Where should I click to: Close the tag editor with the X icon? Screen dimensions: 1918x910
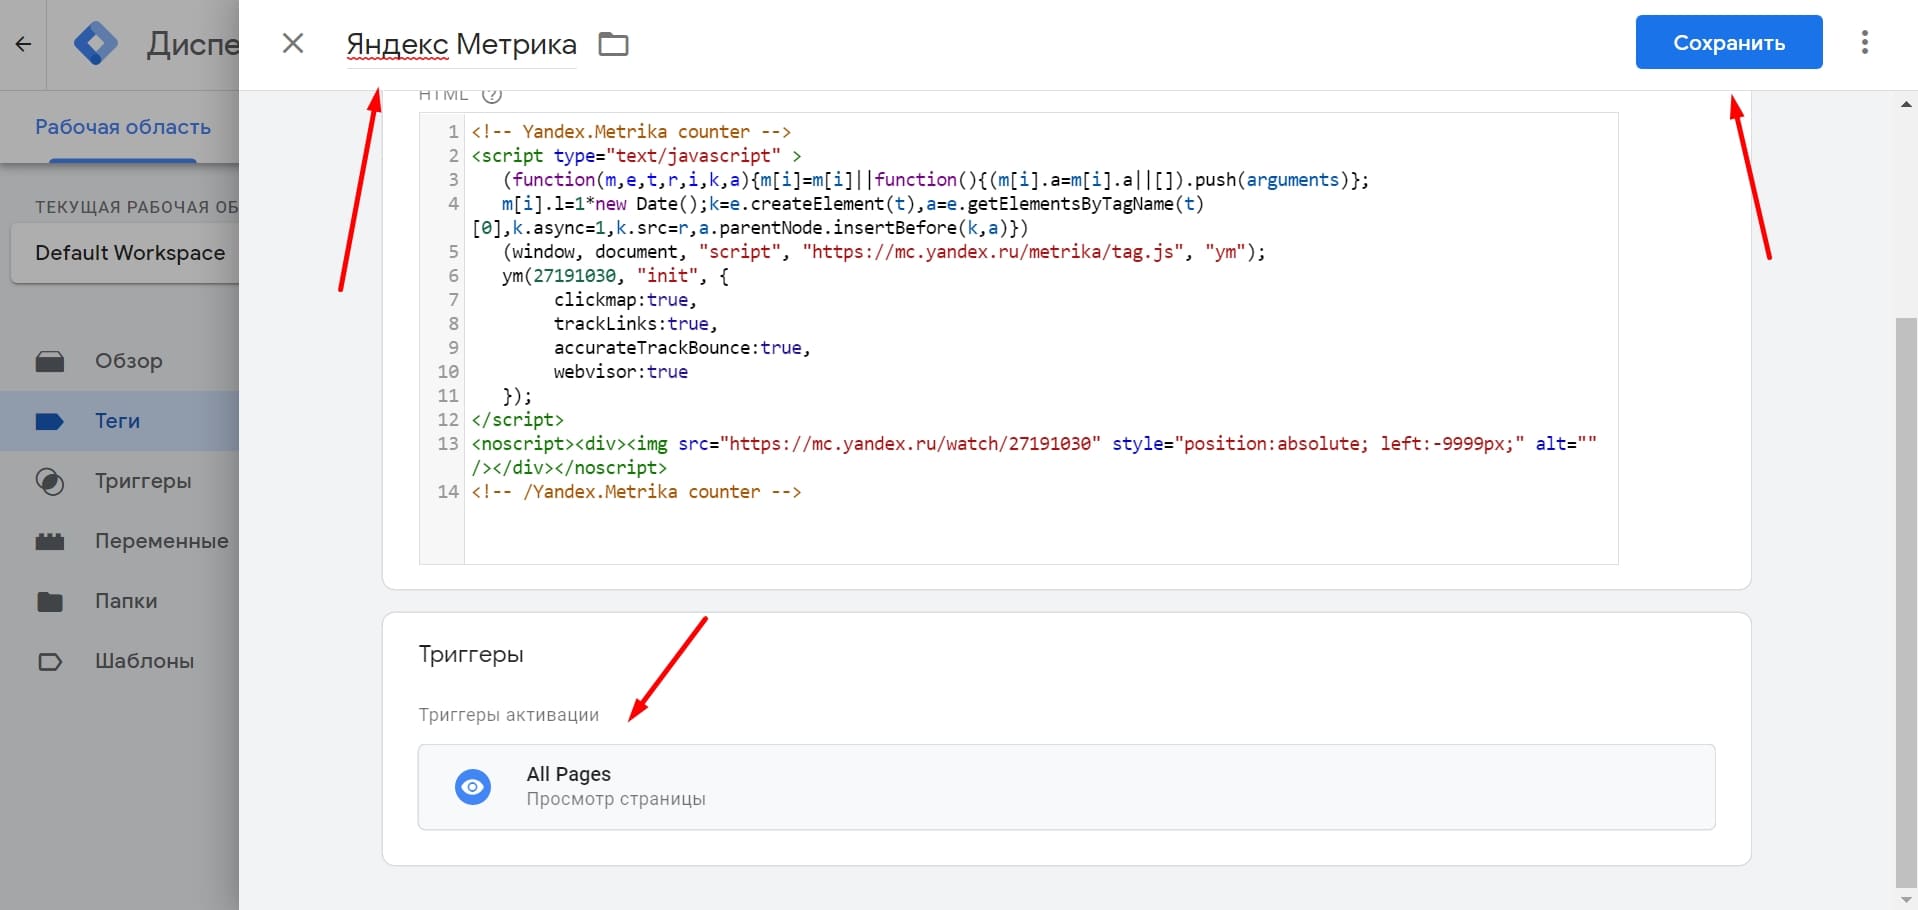point(292,43)
